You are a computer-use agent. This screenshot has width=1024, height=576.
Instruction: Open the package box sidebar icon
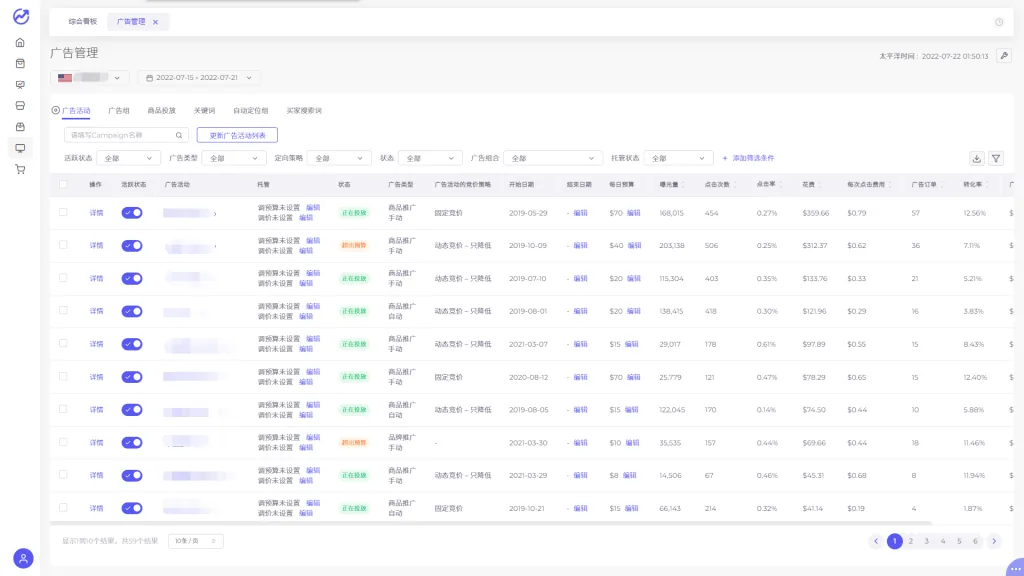pyautogui.click(x=20, y=127)
